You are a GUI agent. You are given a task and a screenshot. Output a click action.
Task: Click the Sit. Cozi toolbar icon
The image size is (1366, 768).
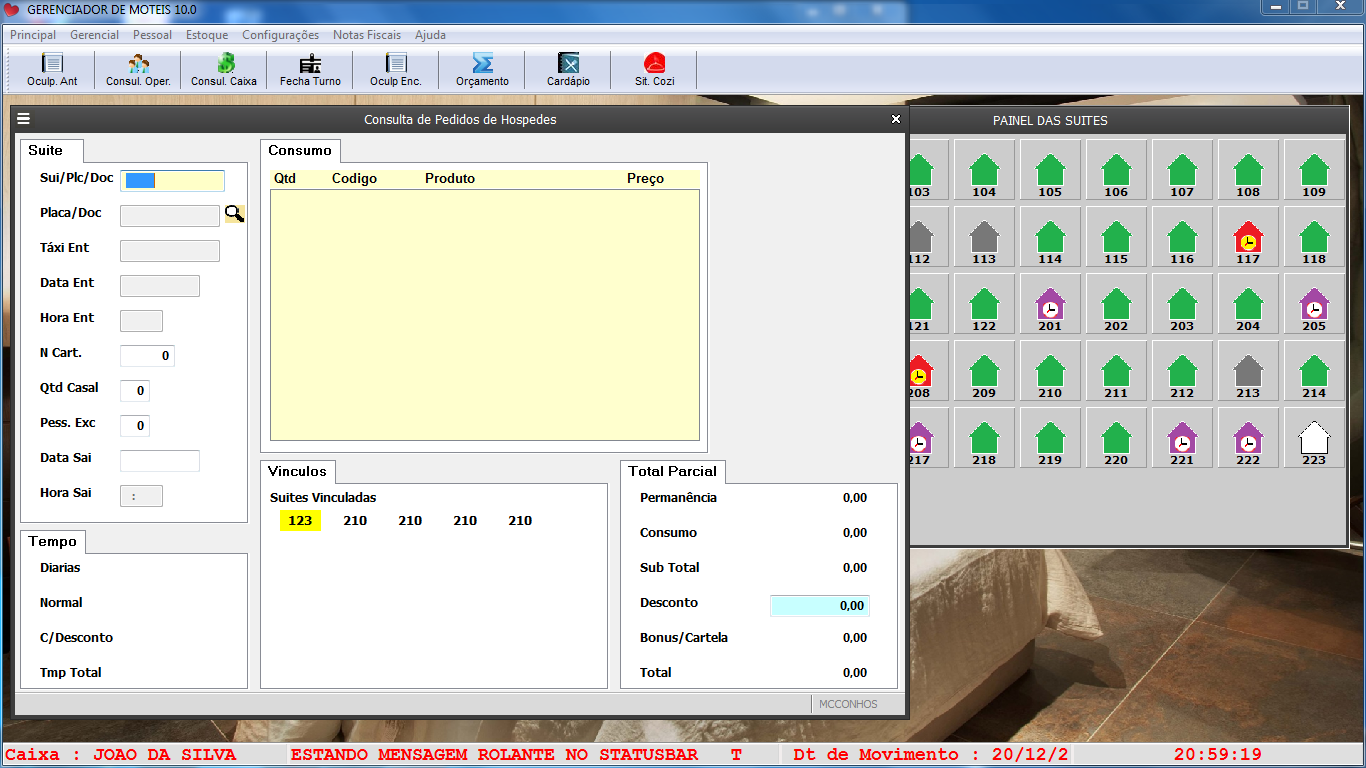pyautogui.click(x=654, y=69)
